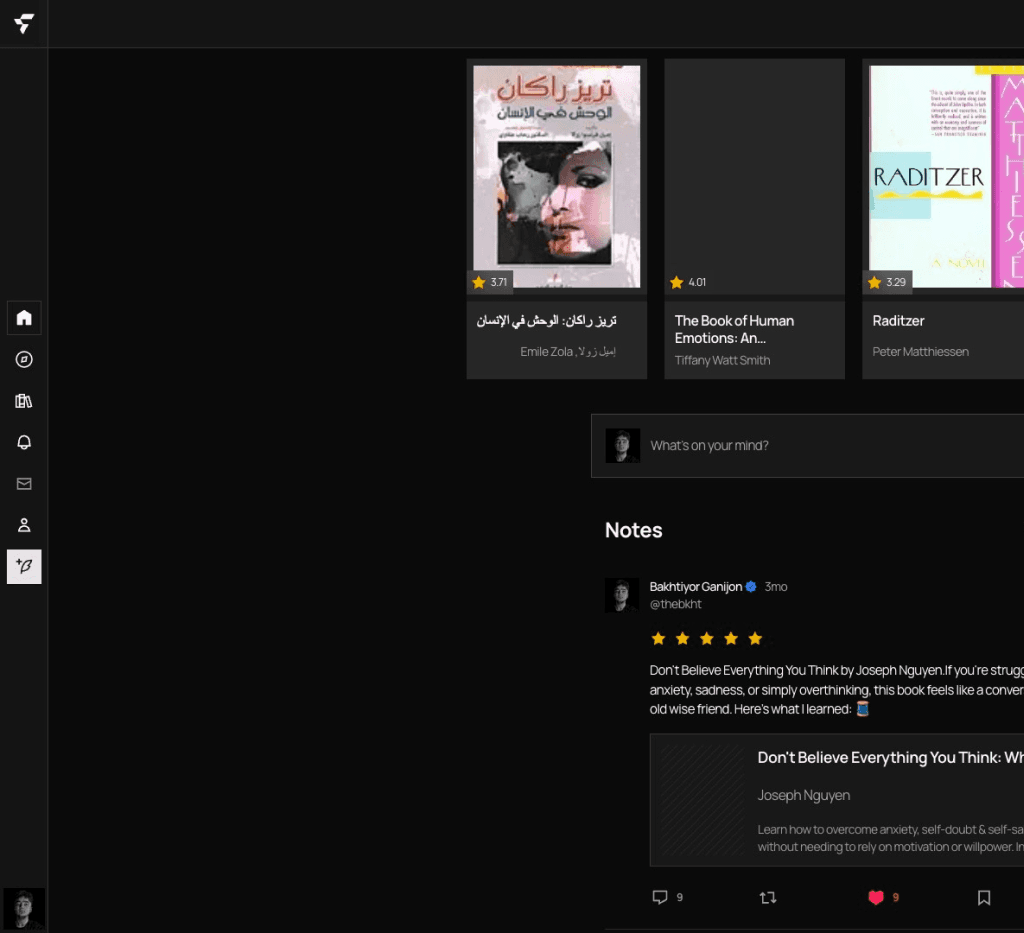
Task: Click the 4.01 star rating badge
Action: (688, 282)
